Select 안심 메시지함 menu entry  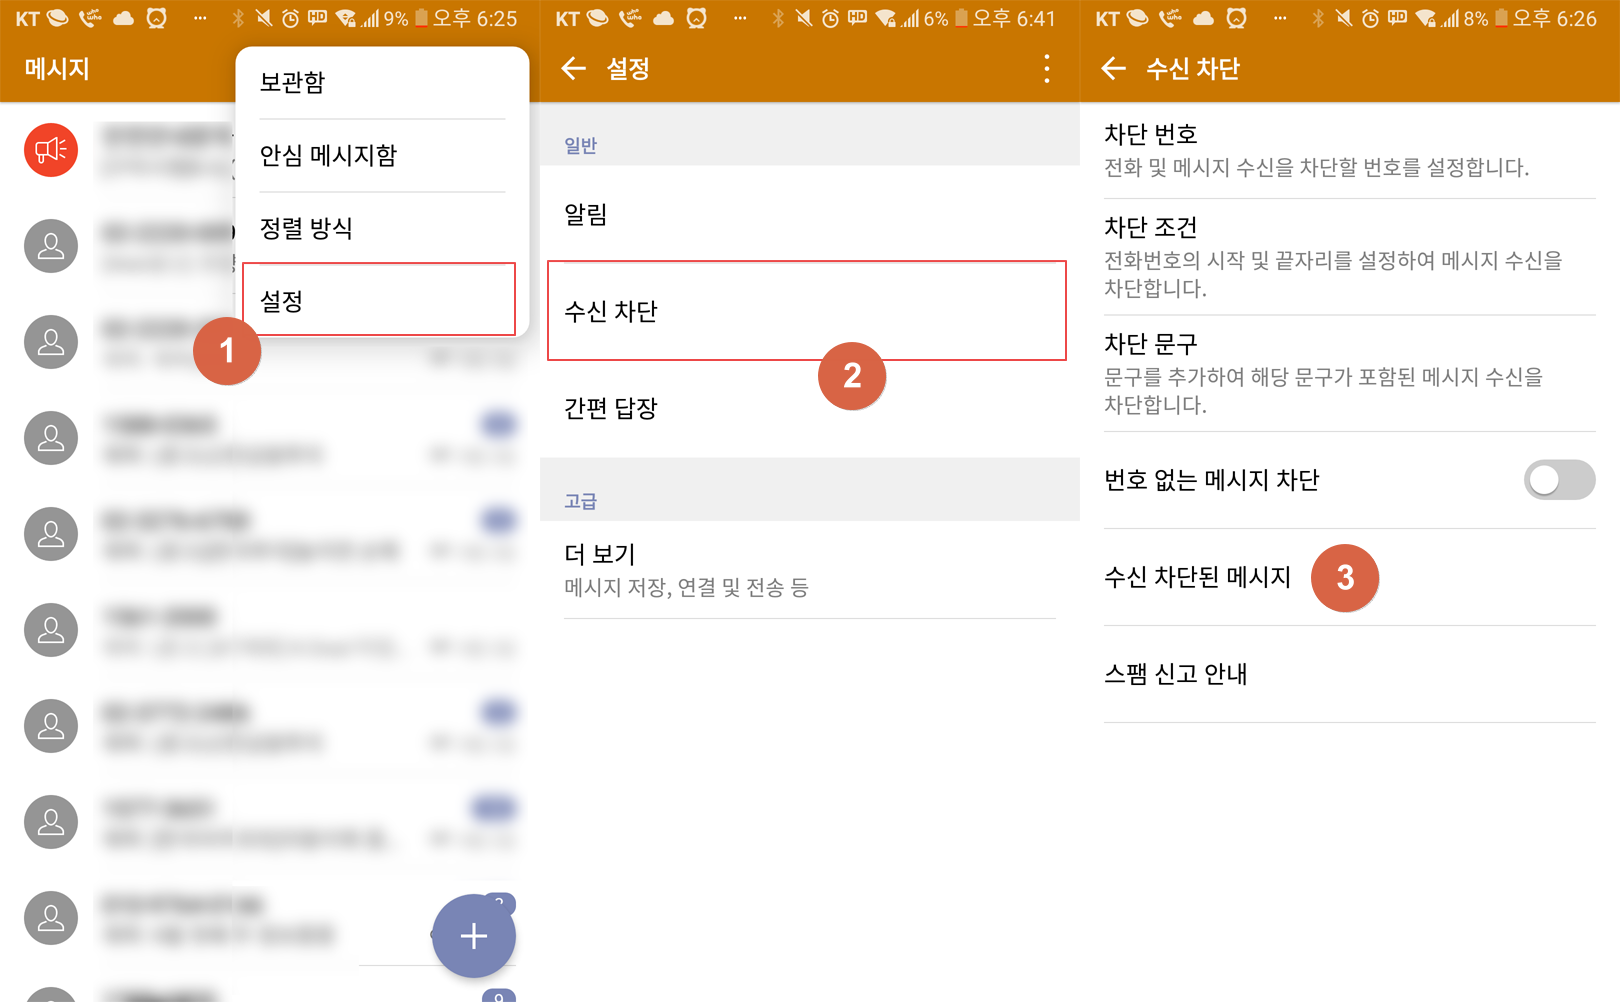pos(381,155)
